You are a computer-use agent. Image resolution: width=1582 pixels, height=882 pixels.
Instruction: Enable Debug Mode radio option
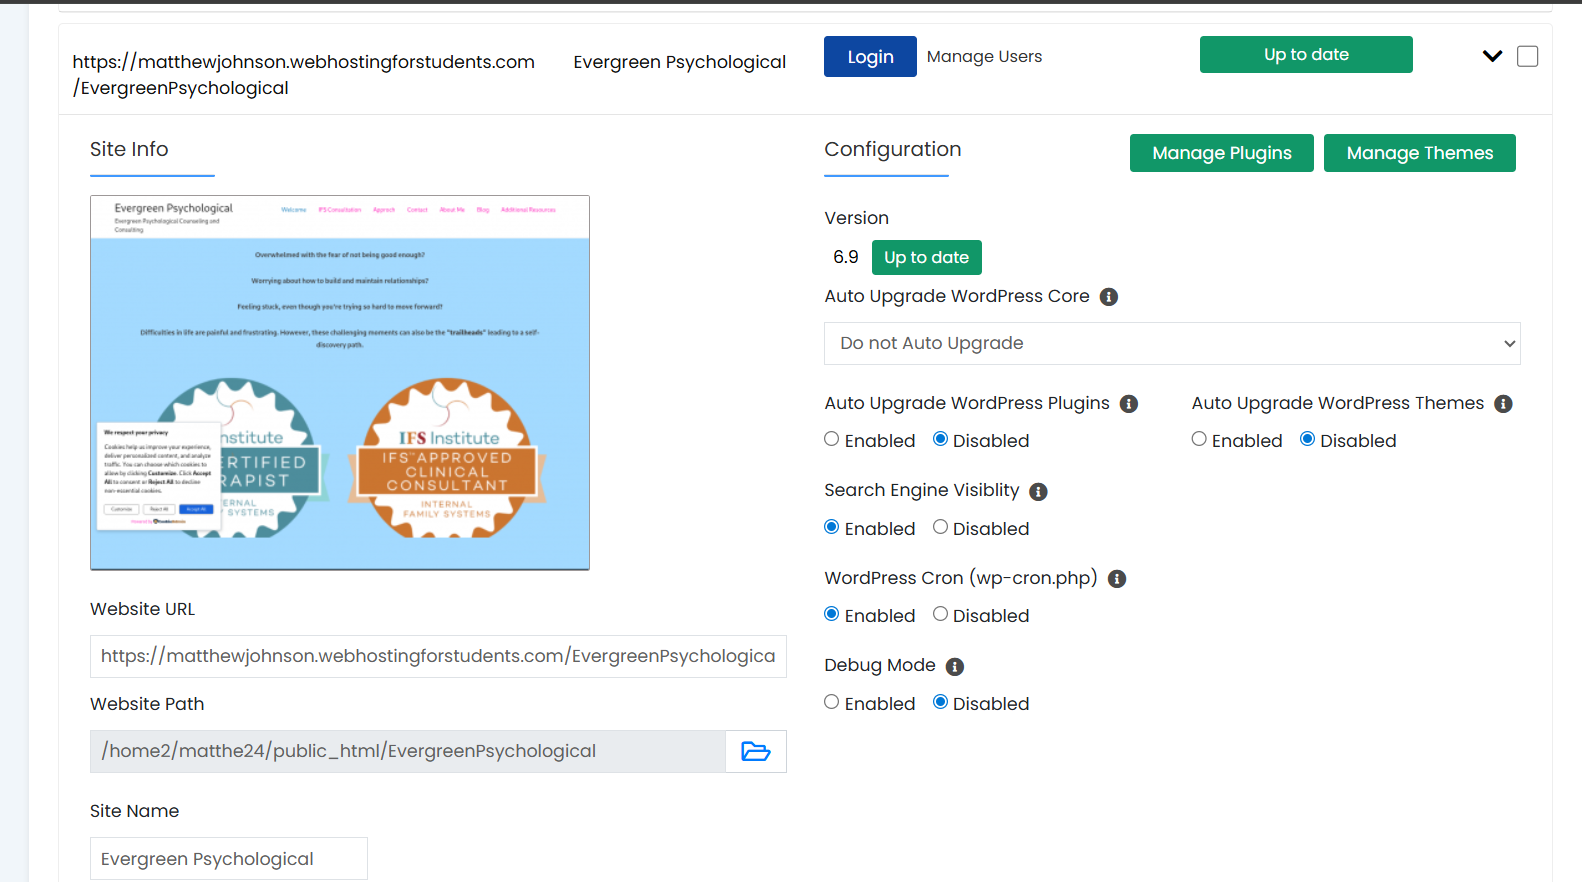[x=832, y=702]
